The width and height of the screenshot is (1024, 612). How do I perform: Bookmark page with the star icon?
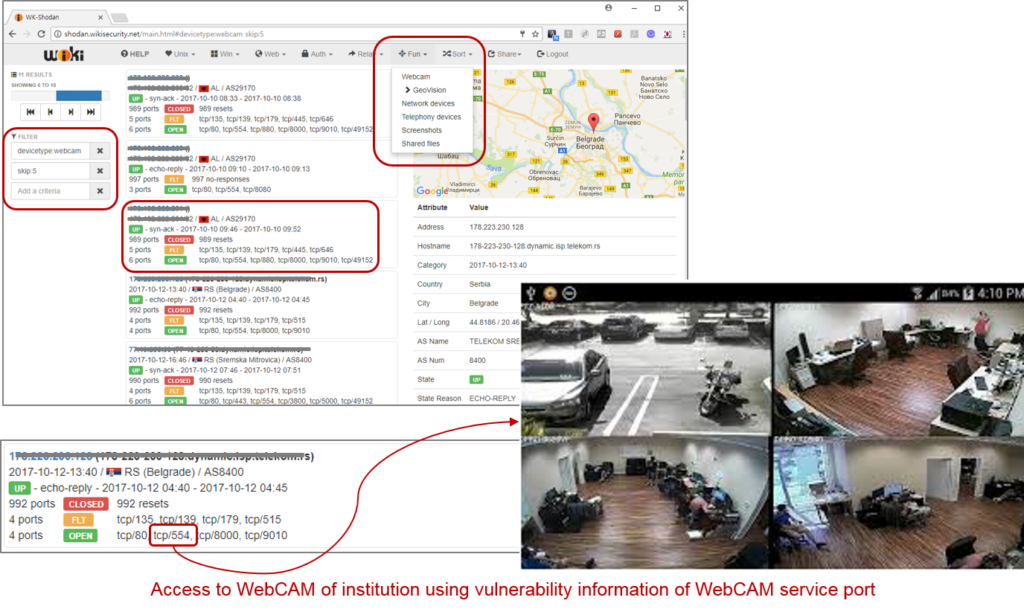(x=537, y=33)
